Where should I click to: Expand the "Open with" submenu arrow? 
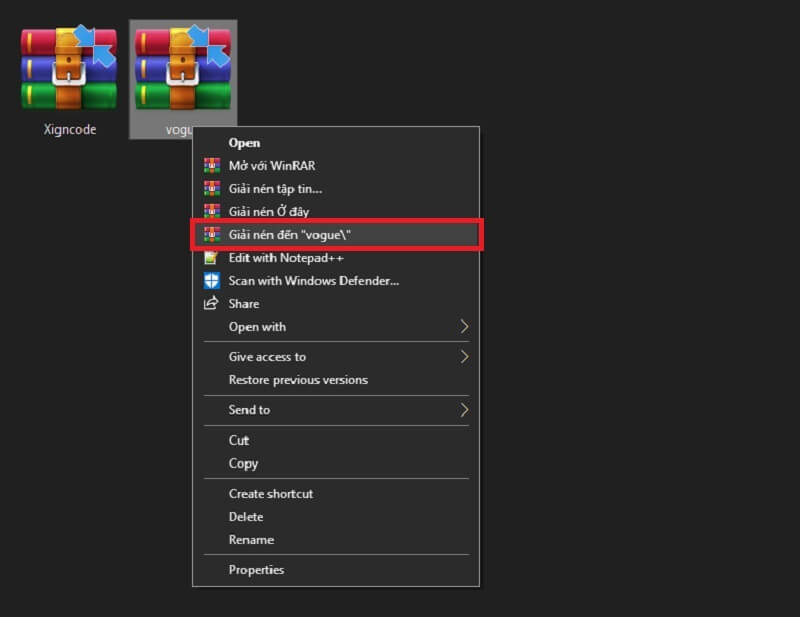coord(464,327)
